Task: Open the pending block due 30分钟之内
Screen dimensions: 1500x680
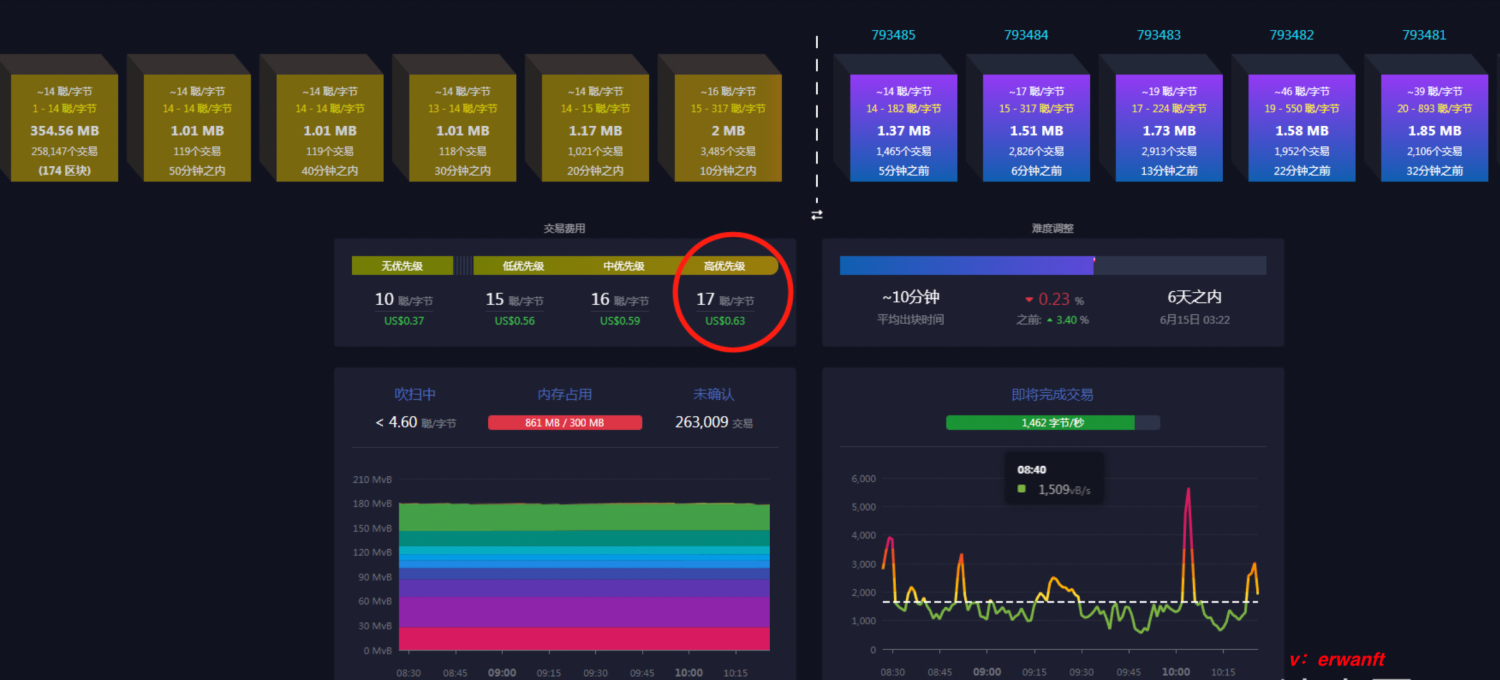Action: pos(463,128)
